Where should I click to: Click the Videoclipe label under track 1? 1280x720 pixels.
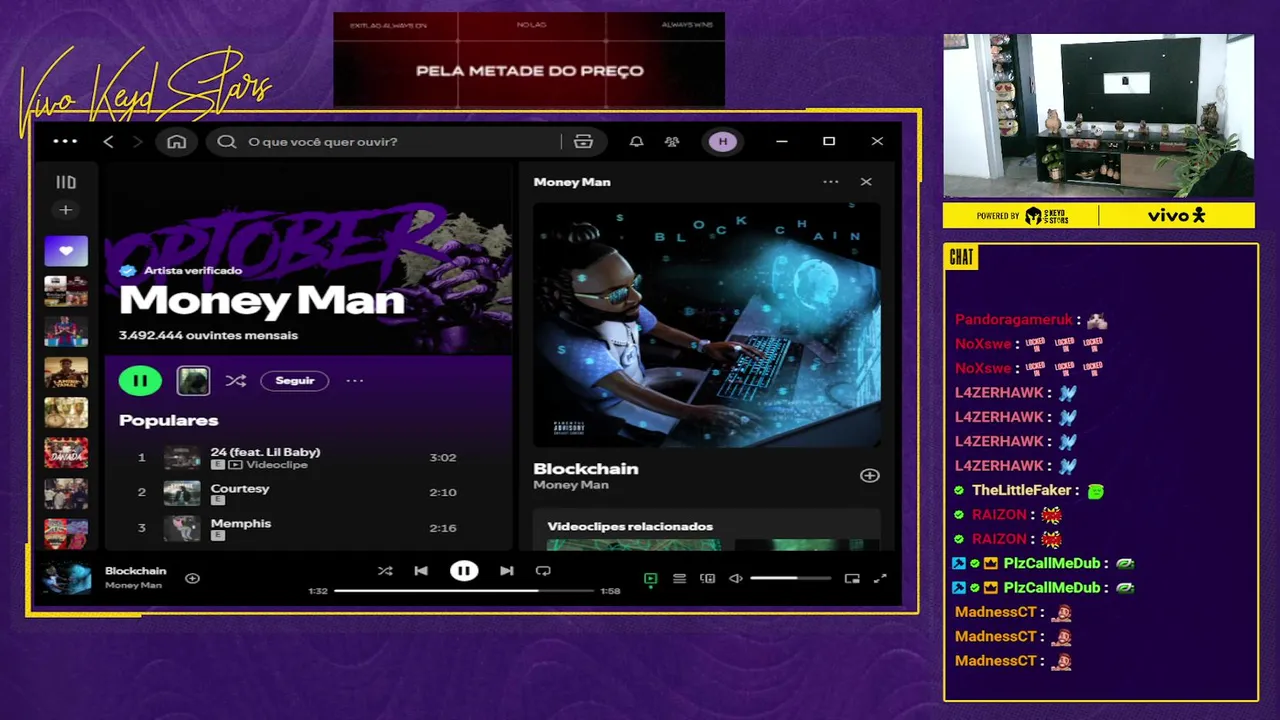[x=277, y=465]
